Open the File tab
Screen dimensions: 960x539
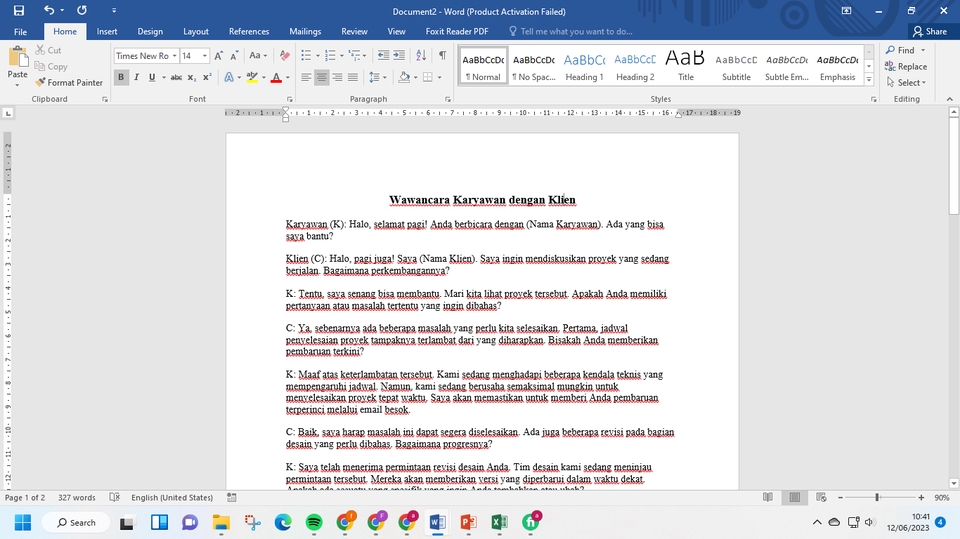[x=20, y=31]
